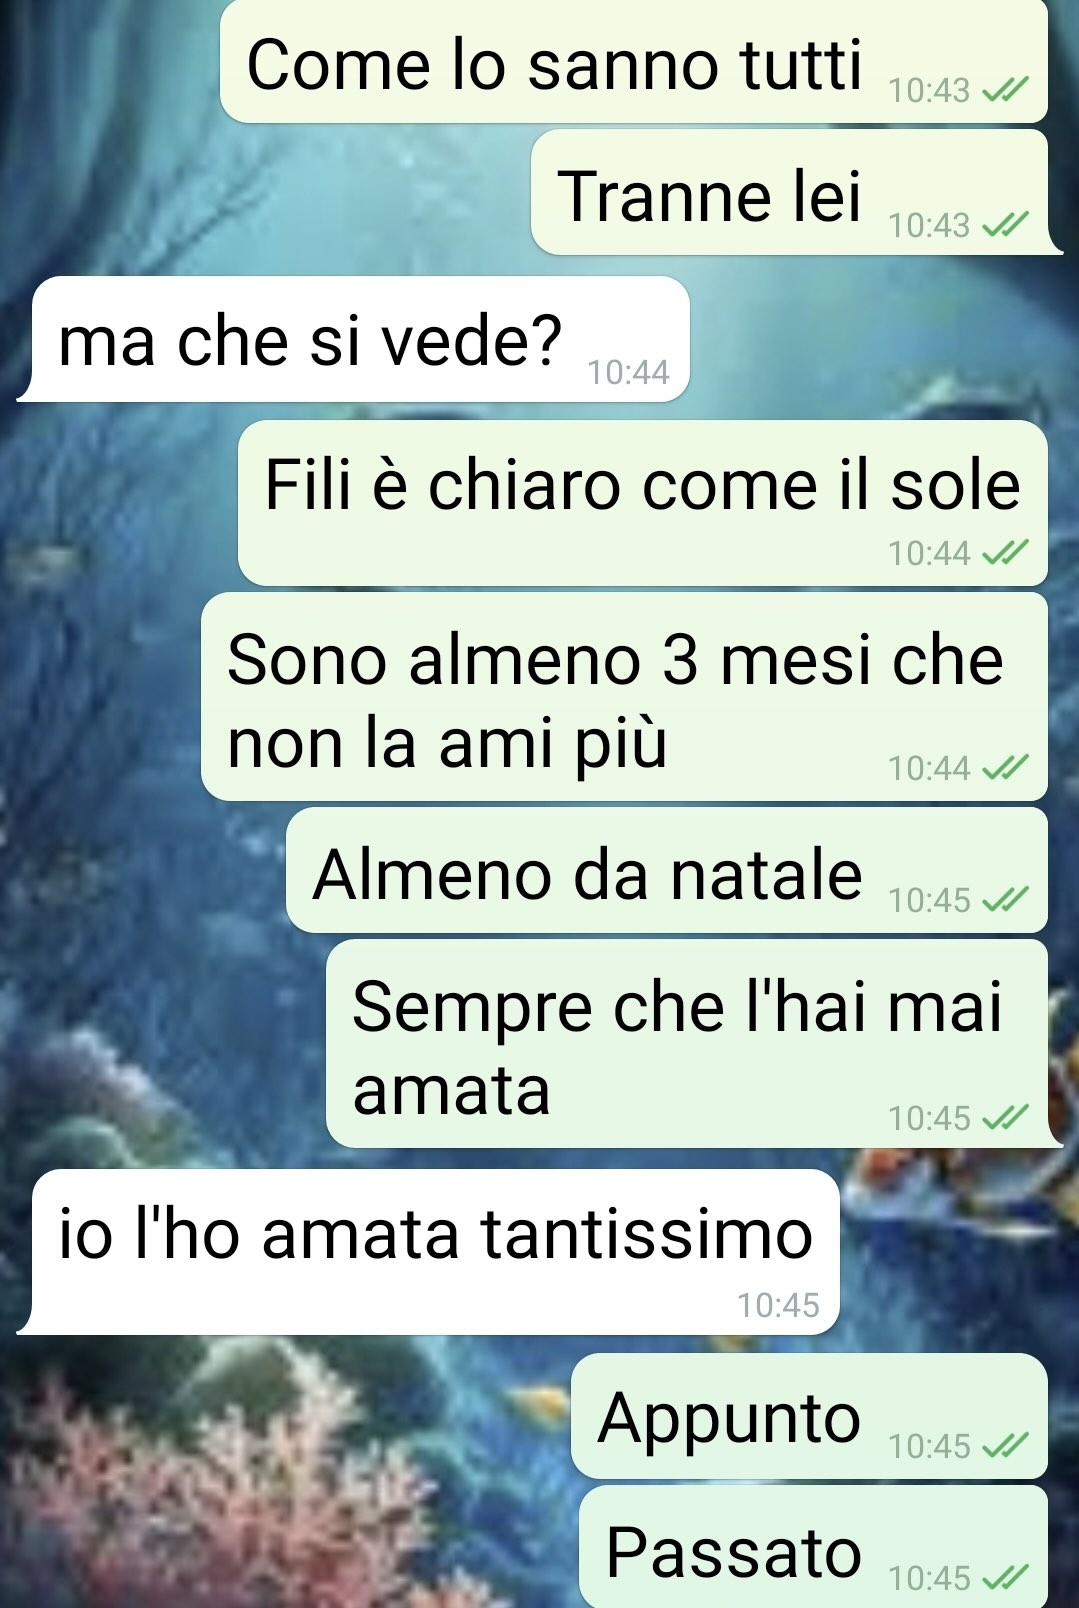Screen dimensions: 1079x1608
Task: Tap the 10:45 timestamp on 'io l'ho amata tantissimo'
Action: [778, 1305]
